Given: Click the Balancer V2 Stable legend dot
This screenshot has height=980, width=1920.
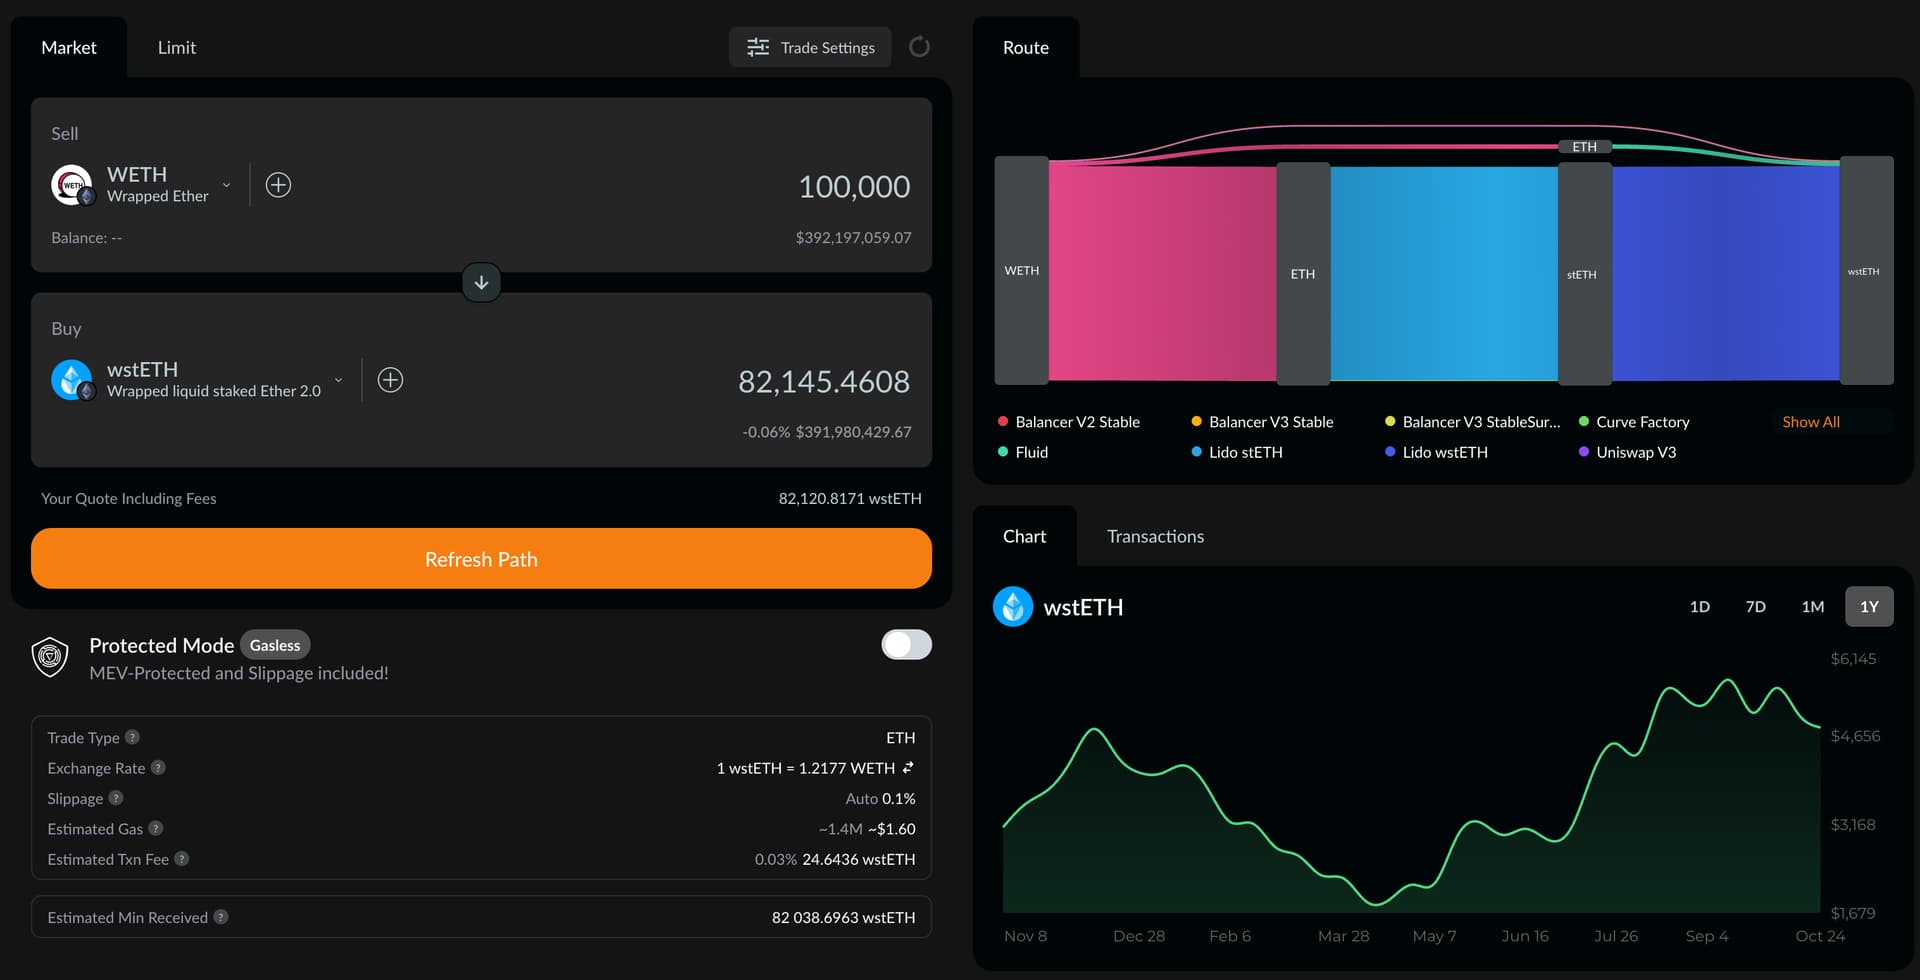Looking at the screenshot, I should click(x=1003, y=422).
